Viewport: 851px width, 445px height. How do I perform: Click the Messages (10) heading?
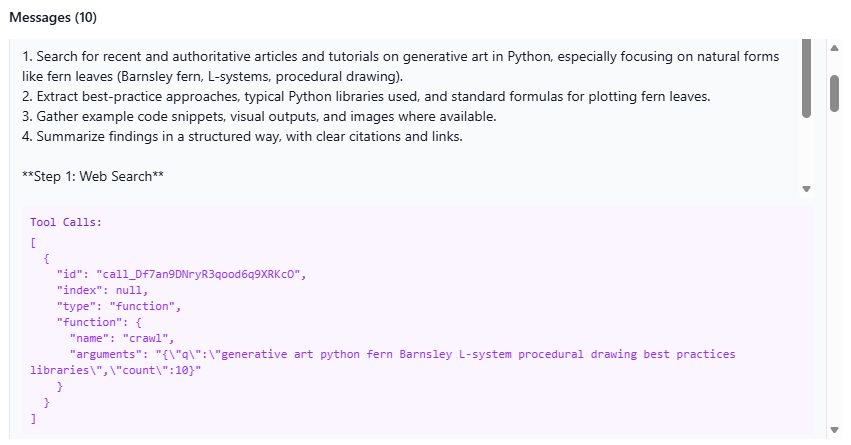click(53, 17)
